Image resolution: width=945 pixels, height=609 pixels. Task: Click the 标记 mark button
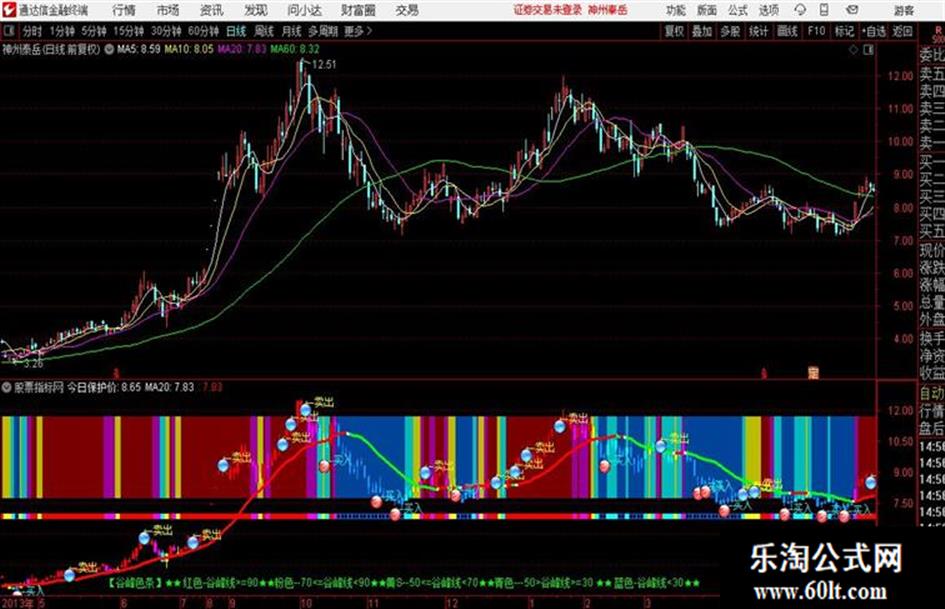[844, 31]
